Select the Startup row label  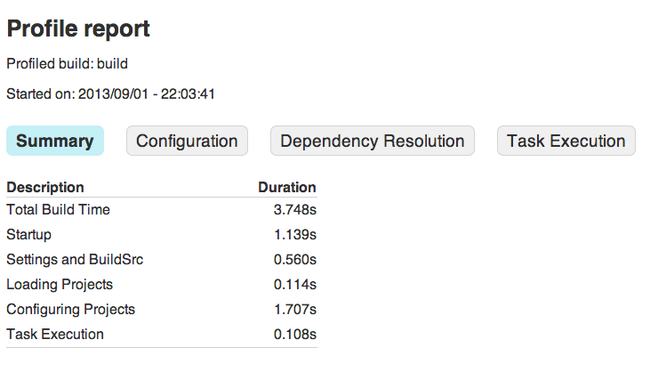(29, 235)
